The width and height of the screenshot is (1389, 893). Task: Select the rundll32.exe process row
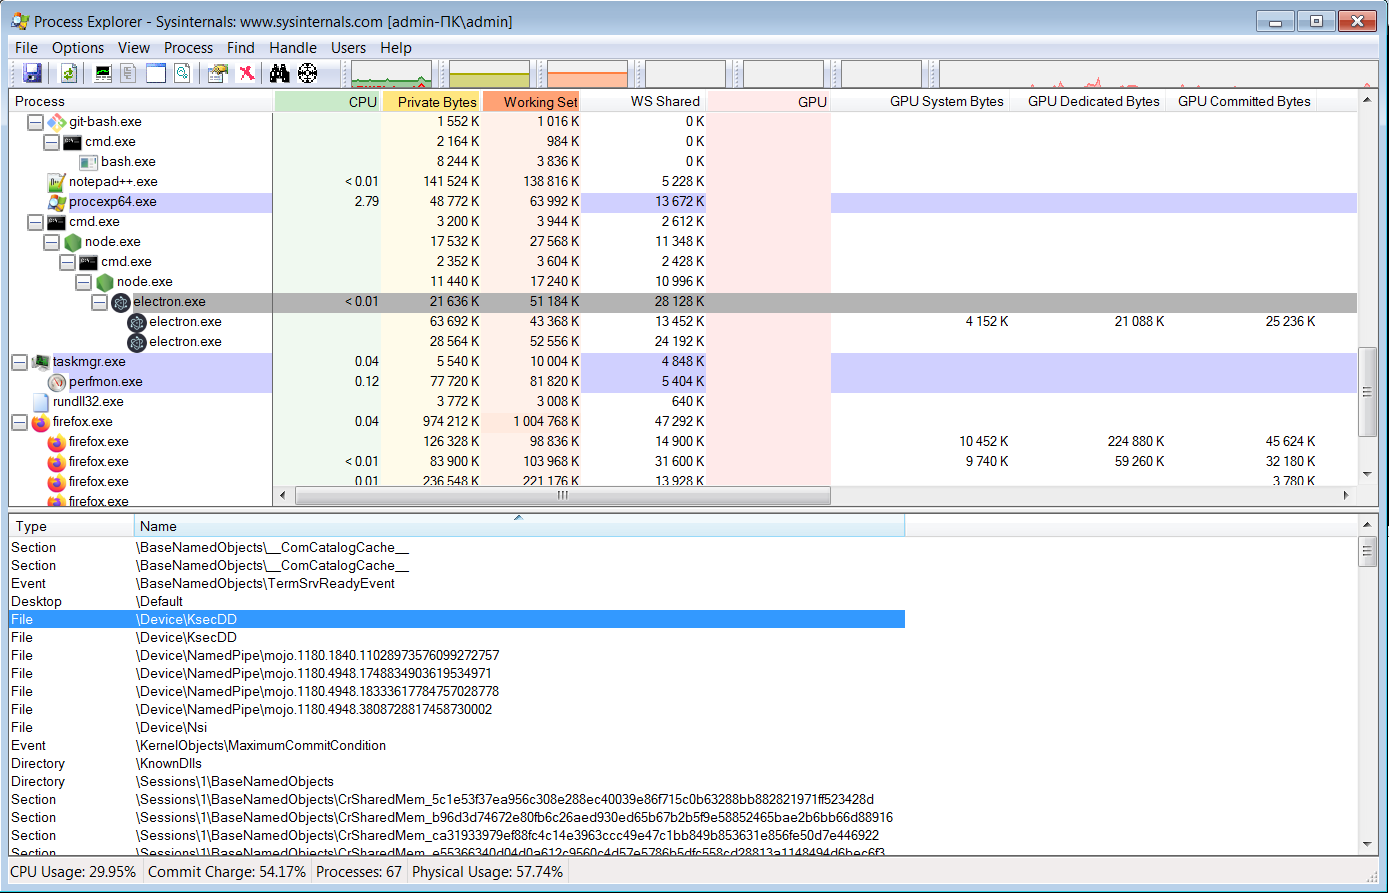(683, 402)
